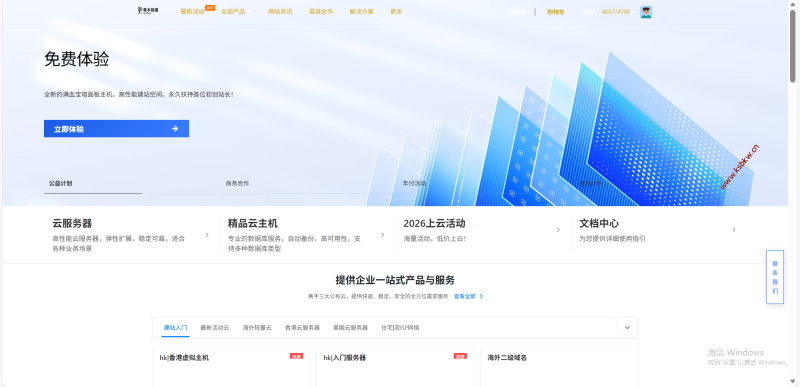Click the username 466774788 in the header
The image size is (800, 387).
click(x=615, y=12)
